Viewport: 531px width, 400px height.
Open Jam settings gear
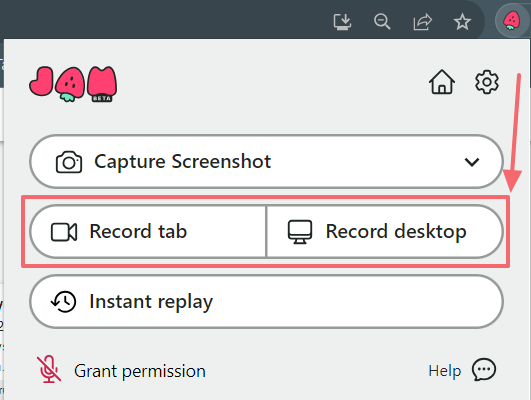click(487, 82)
